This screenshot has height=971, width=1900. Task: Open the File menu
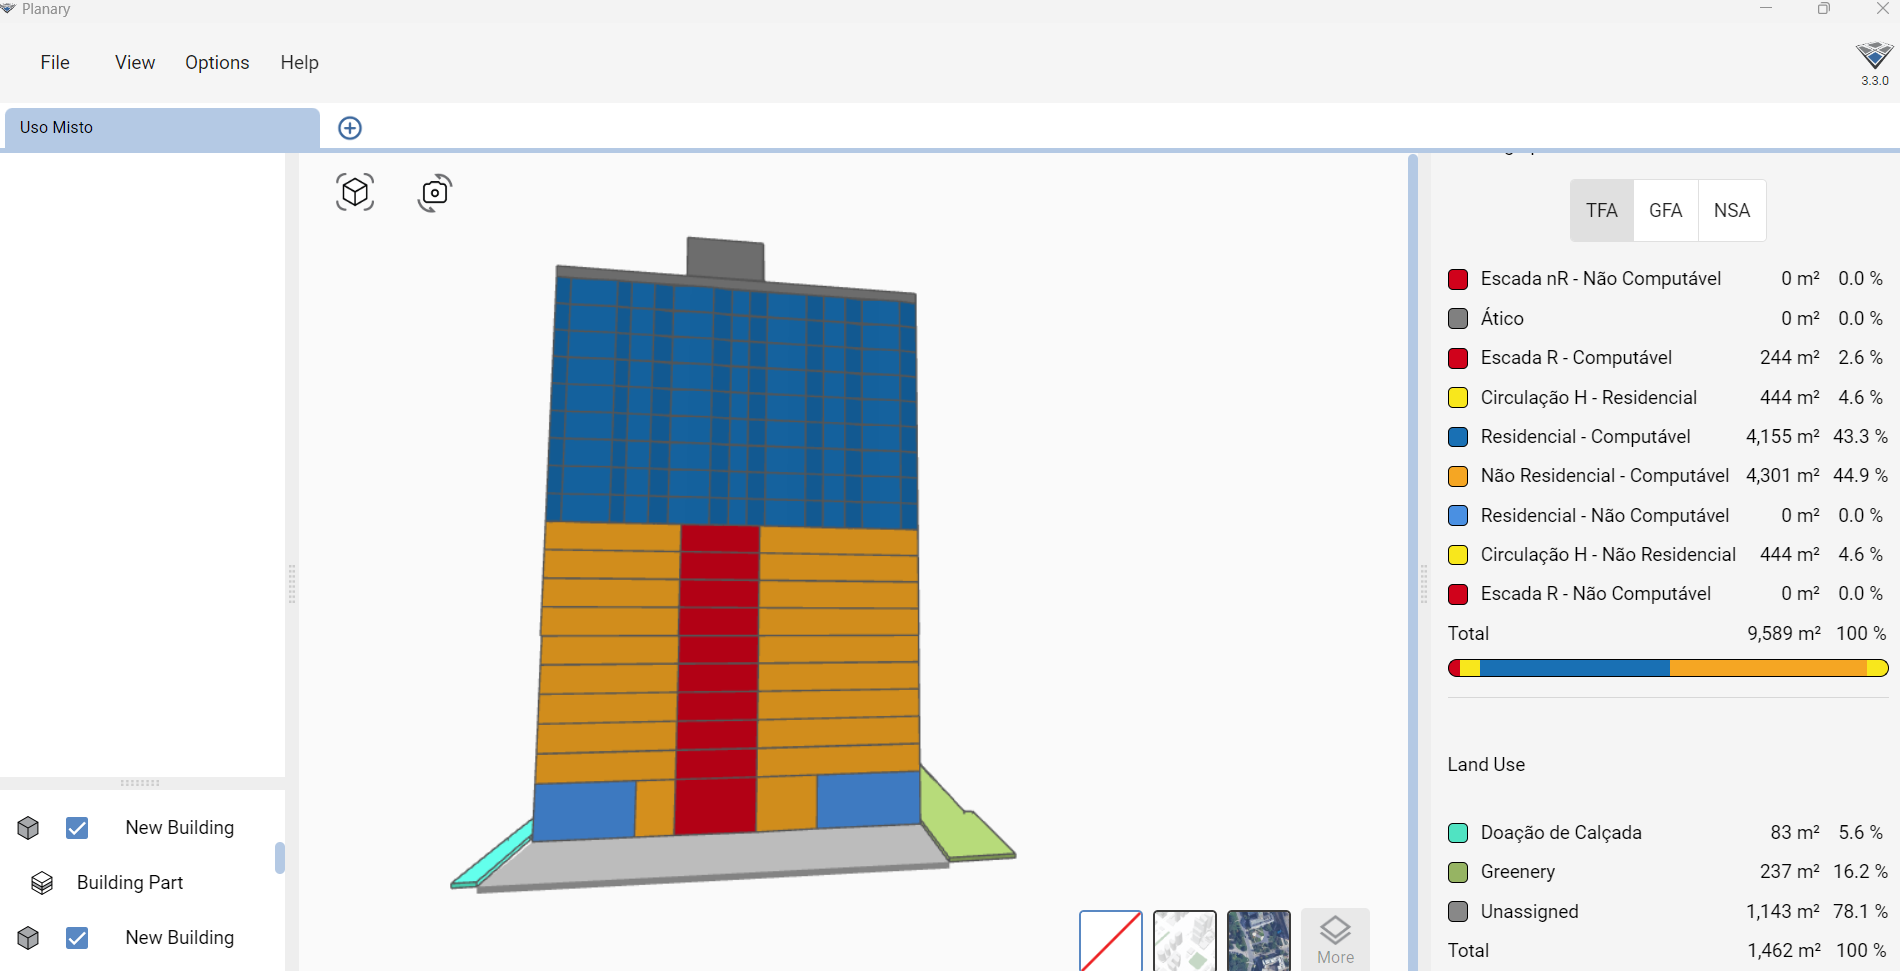pos(55,62)
